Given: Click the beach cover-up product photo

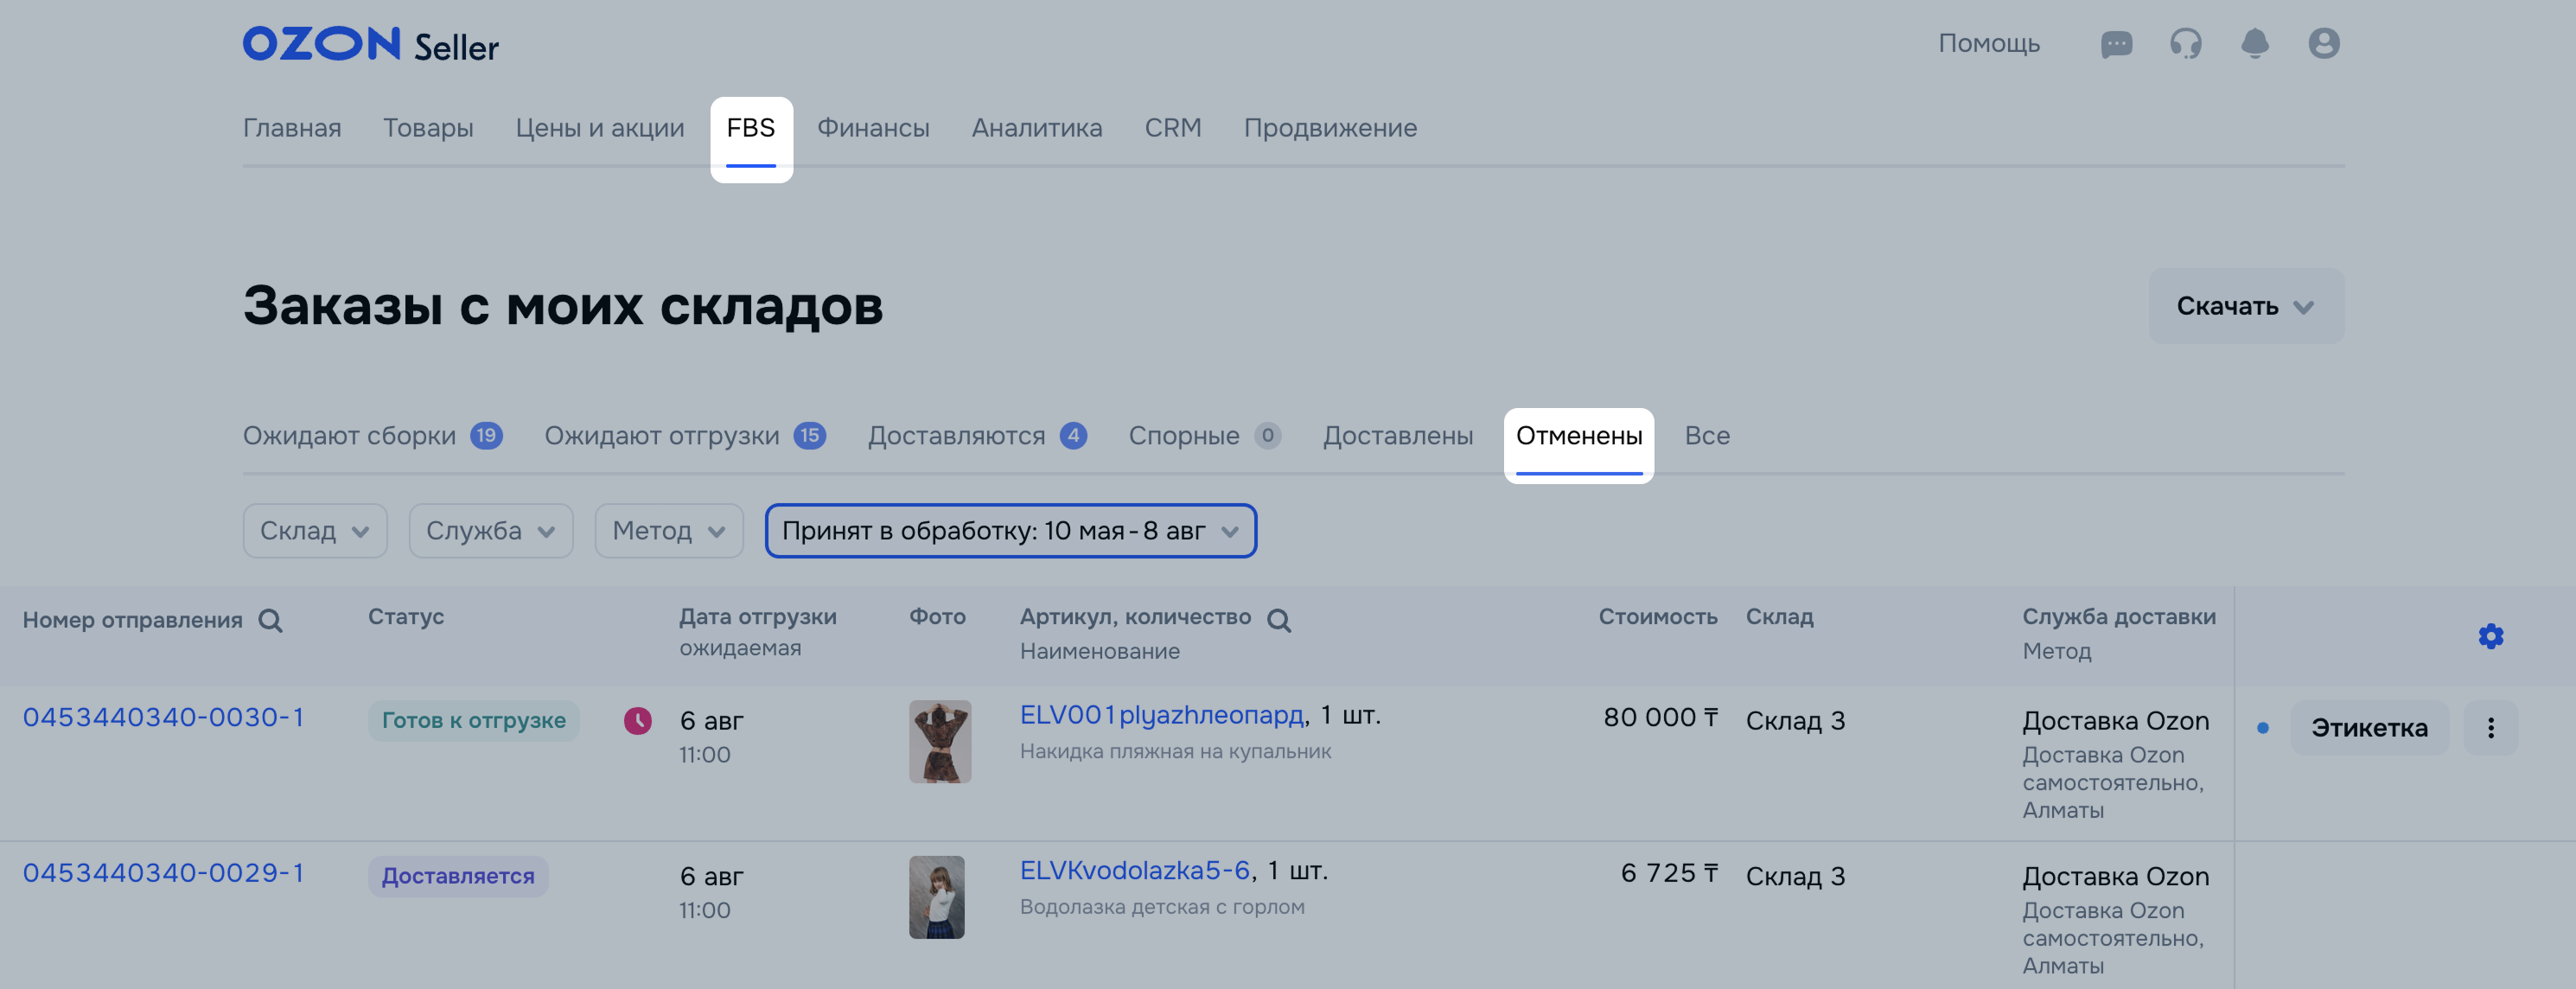Looking at the screenshot, I should (x=940, y=742).
